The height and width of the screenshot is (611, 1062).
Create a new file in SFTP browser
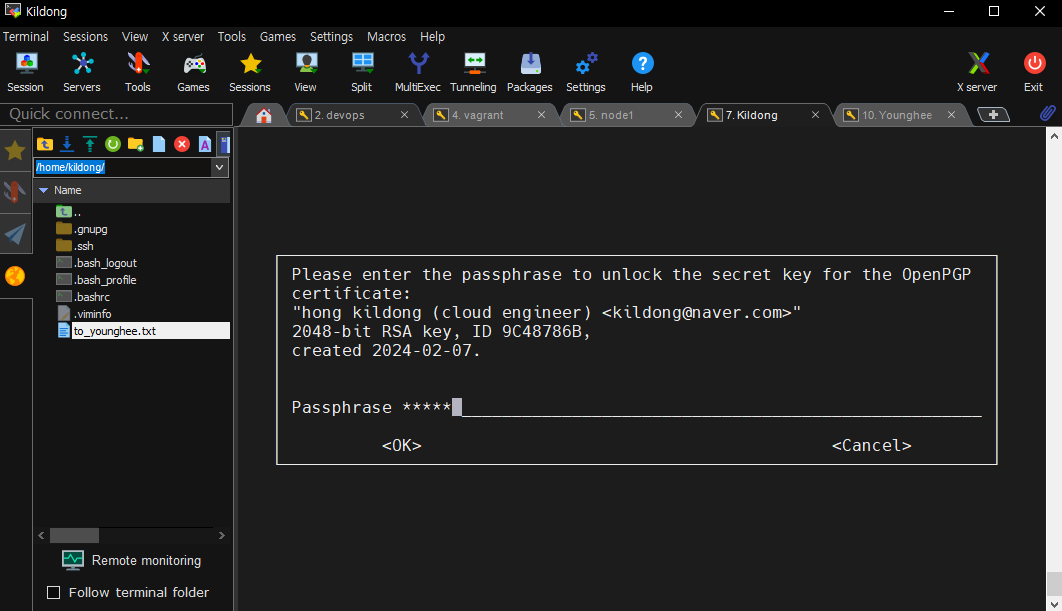158,144
